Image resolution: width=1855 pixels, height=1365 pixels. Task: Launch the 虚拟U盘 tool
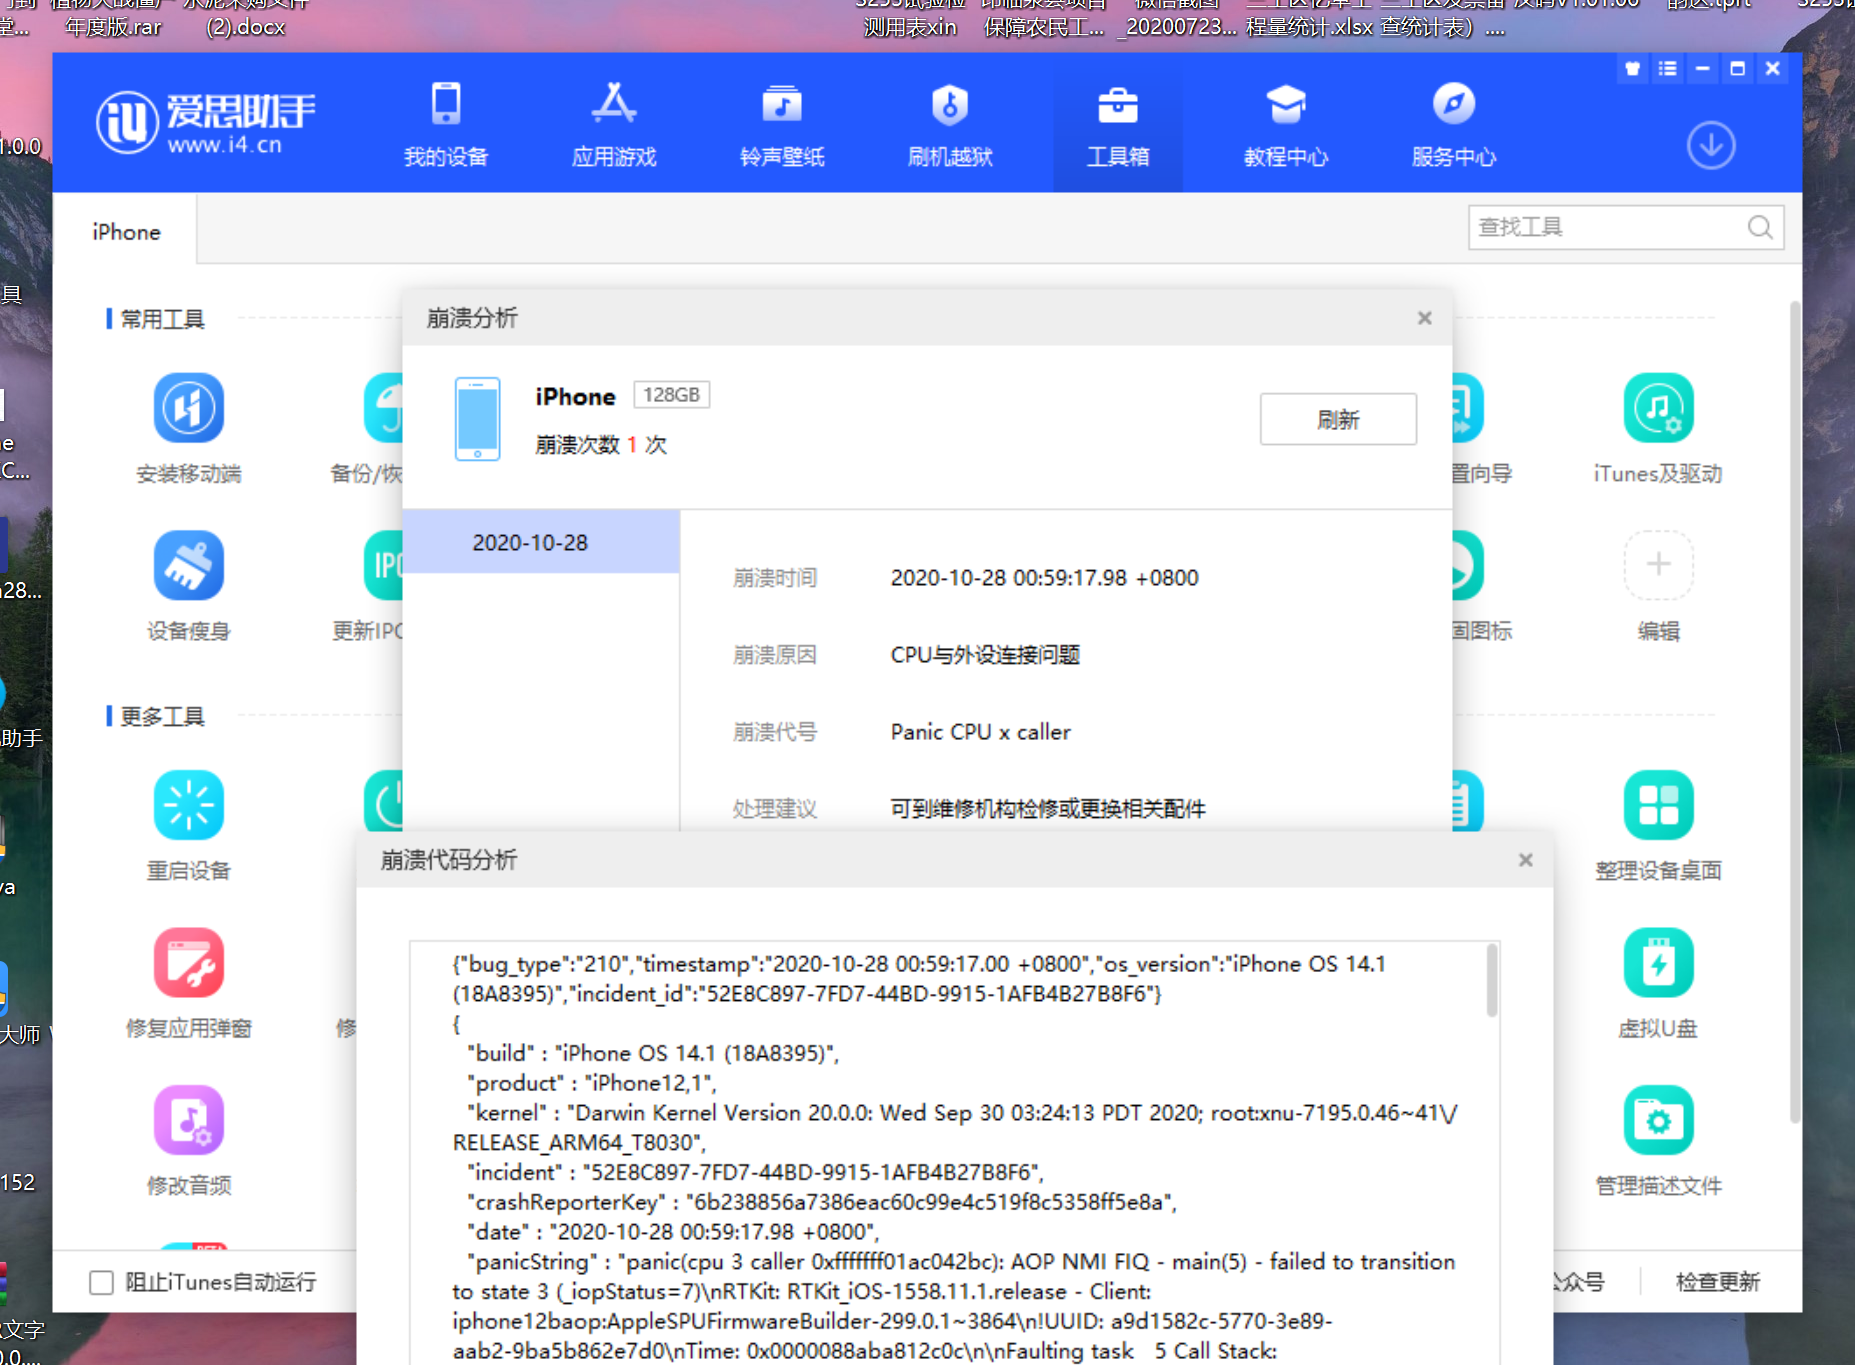pos(1657,963)
